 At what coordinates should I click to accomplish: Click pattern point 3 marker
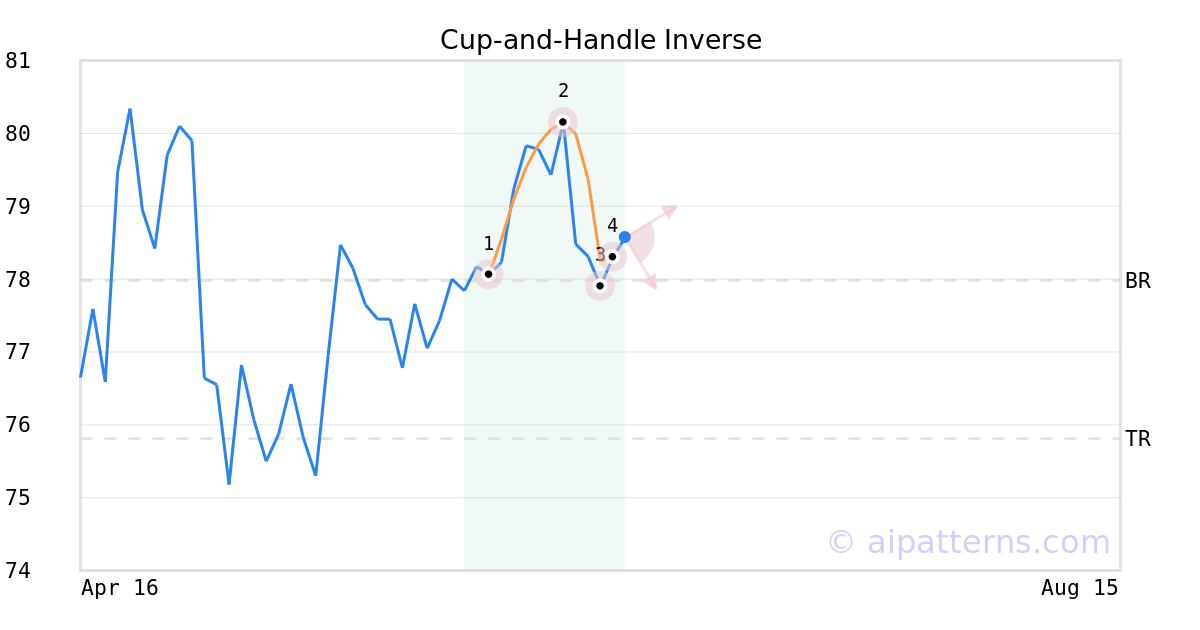600,286
